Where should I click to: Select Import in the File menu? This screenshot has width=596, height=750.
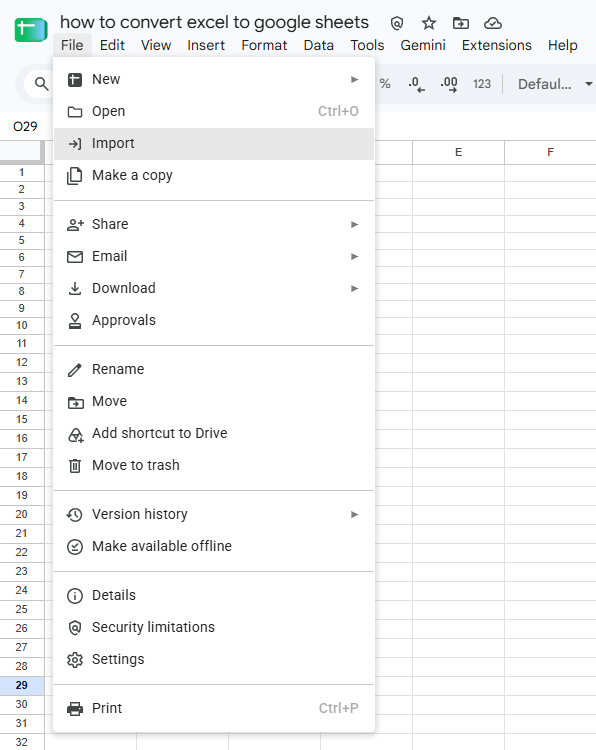click(214, 143)
